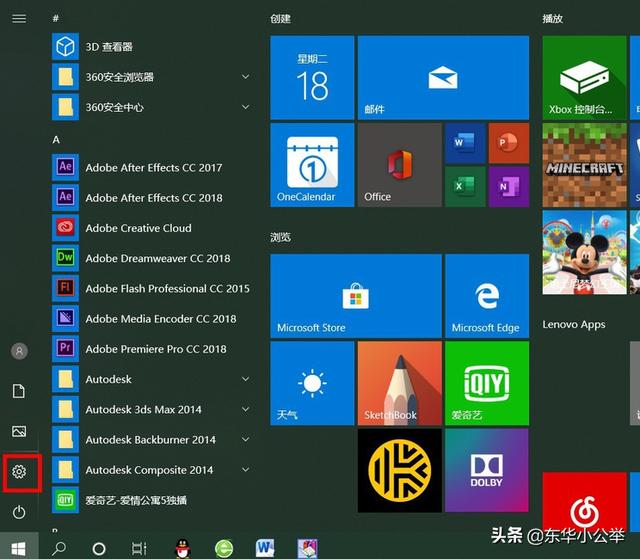Launch Adobe Dreamweaver CC 2018

tap(157, 258)
